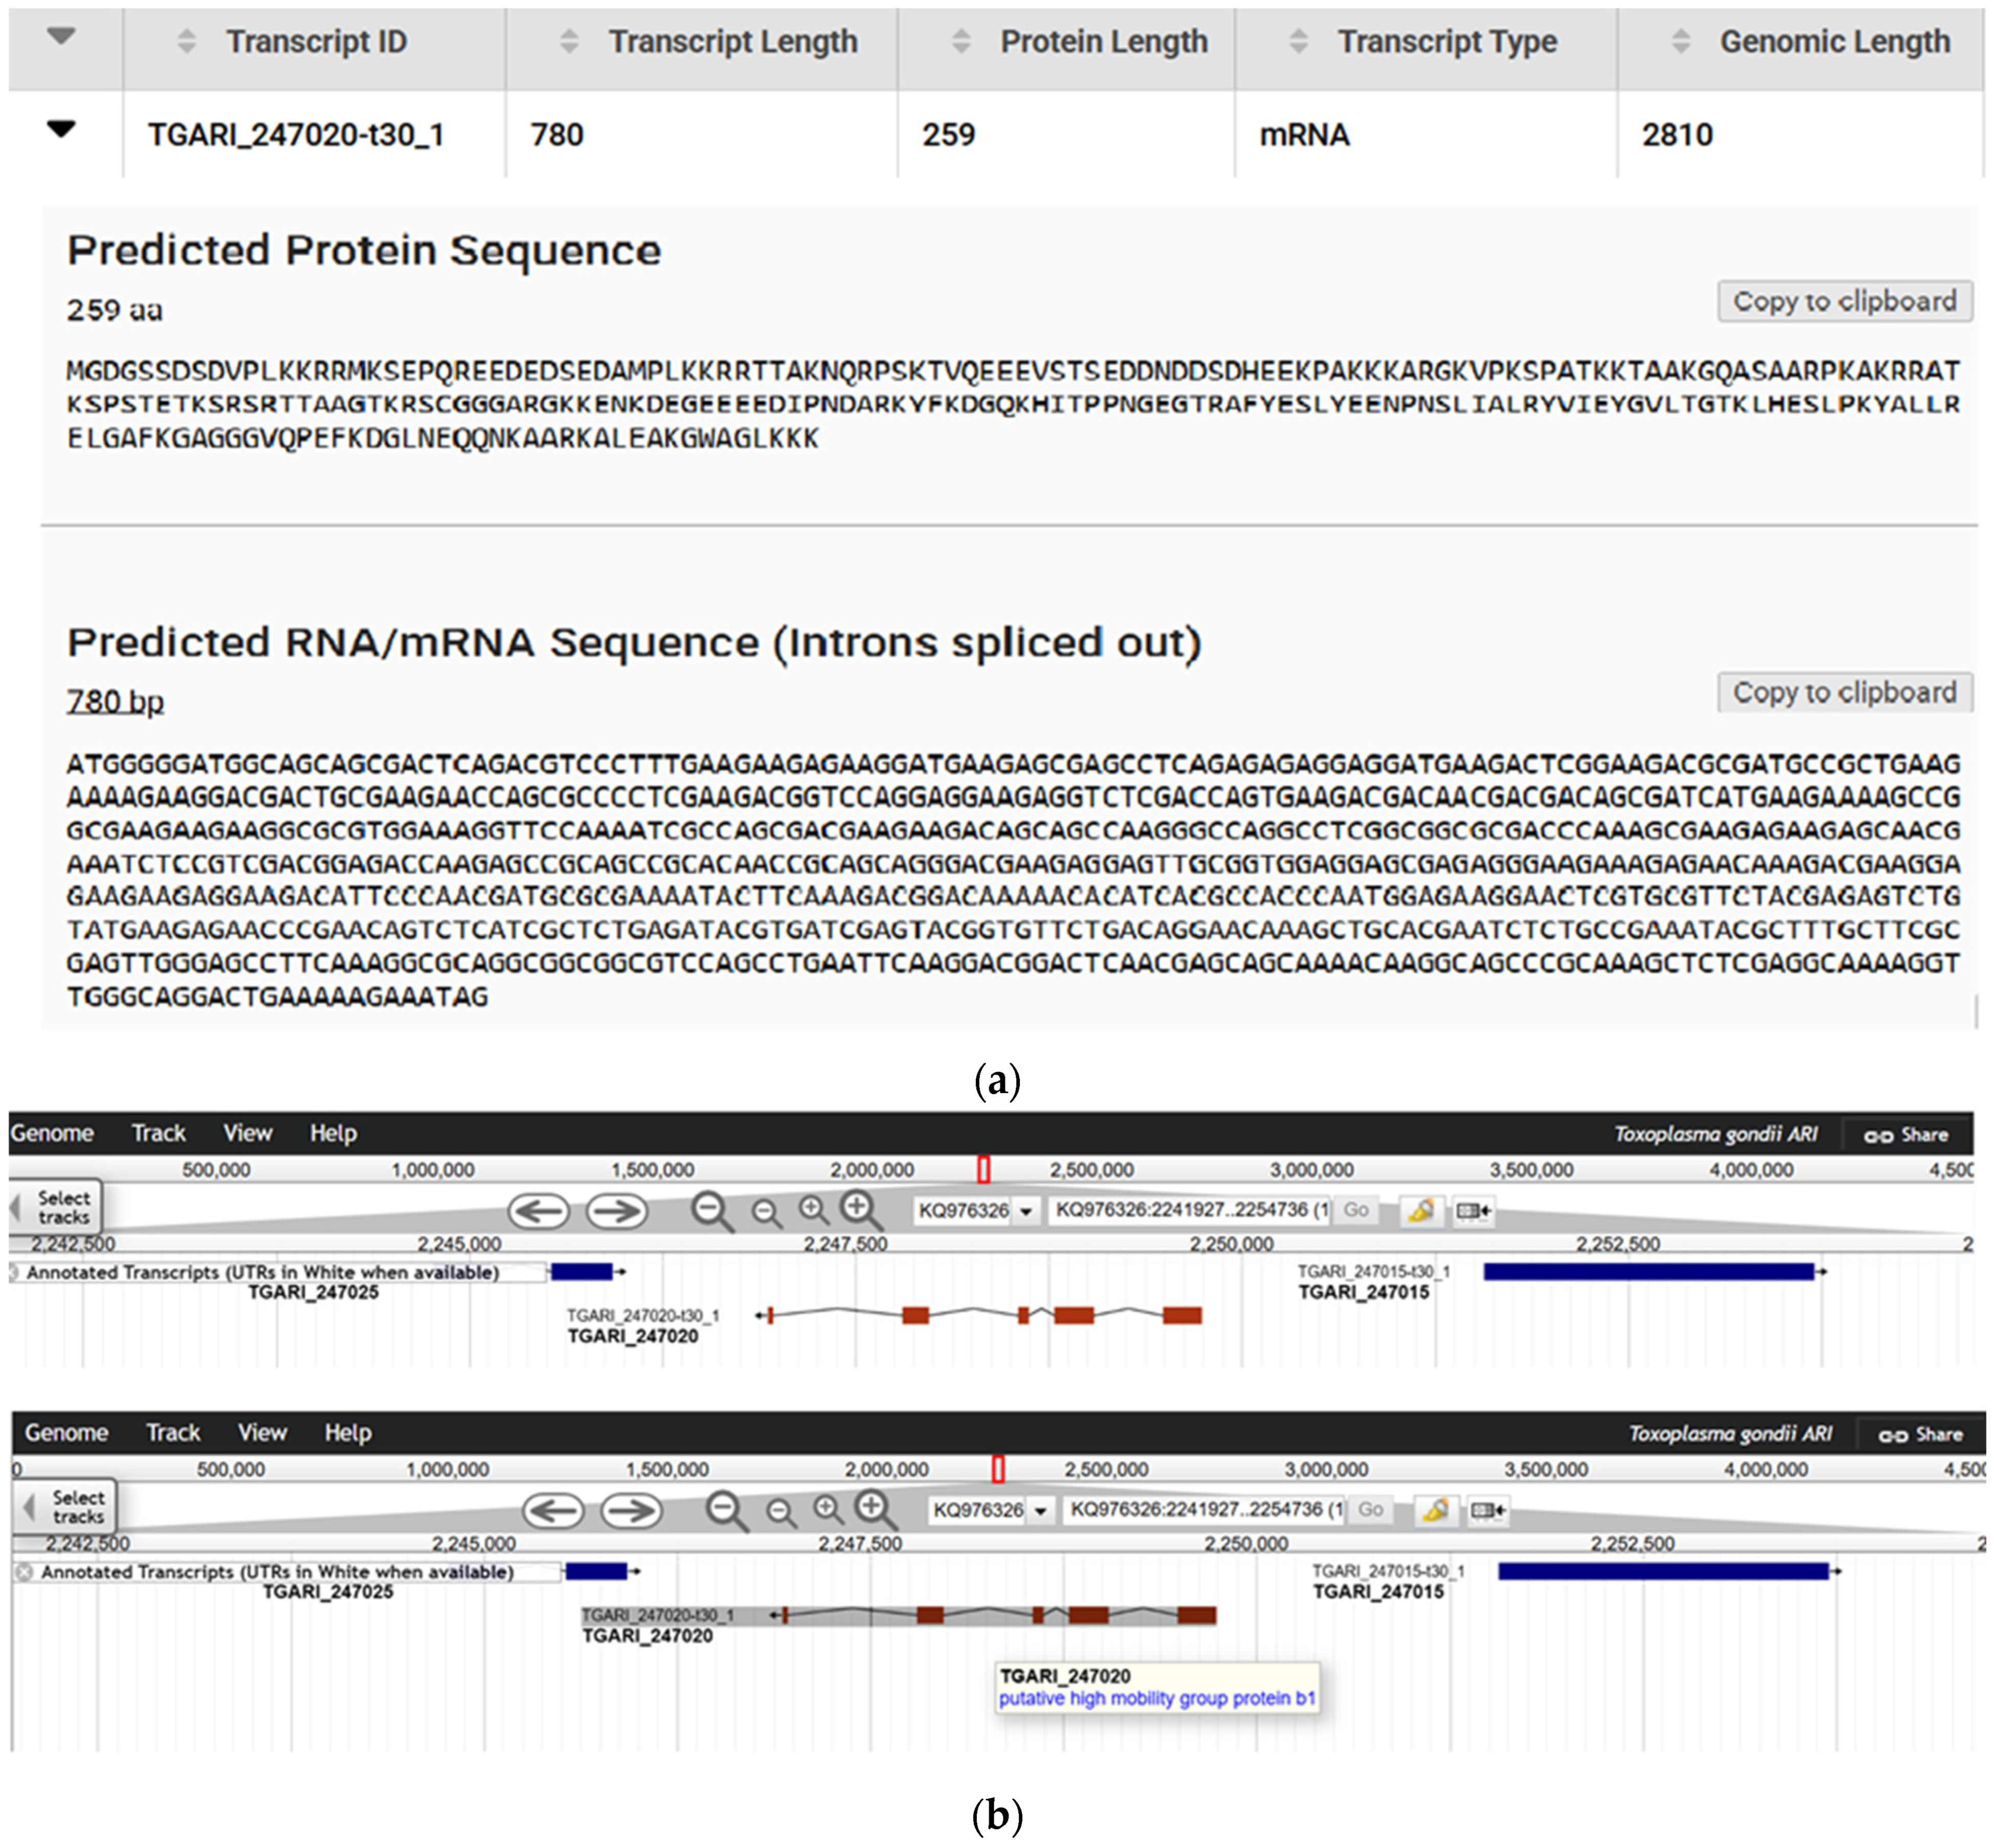Copy the predicted mRNA sequence to clipboard
This screenshot has height=1848, width=1994.
coord(1844,692)
